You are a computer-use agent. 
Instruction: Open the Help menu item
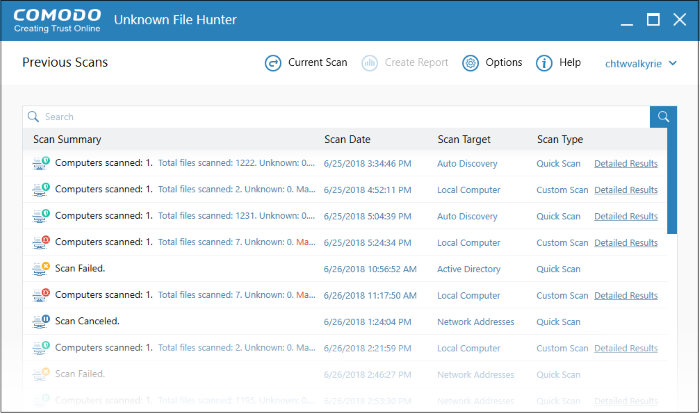tap(570, 63)
